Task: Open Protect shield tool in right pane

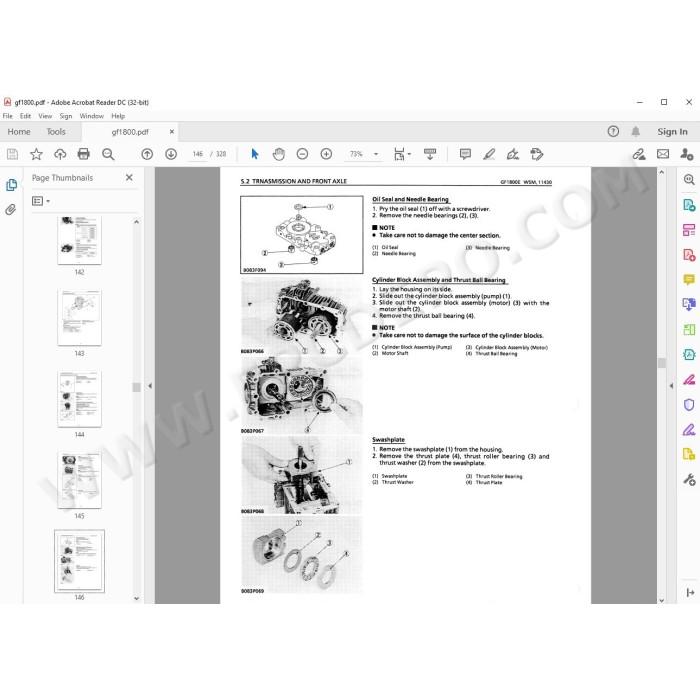Action: (689, 405)
